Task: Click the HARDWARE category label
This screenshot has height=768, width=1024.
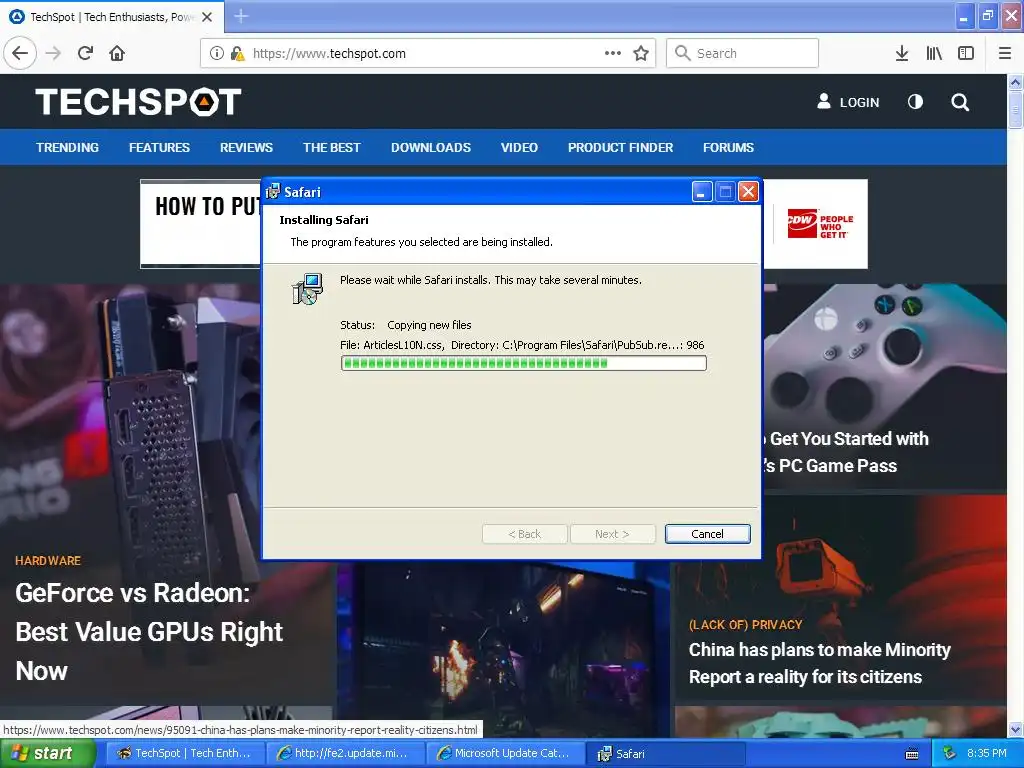Action: tap(48, 560)
